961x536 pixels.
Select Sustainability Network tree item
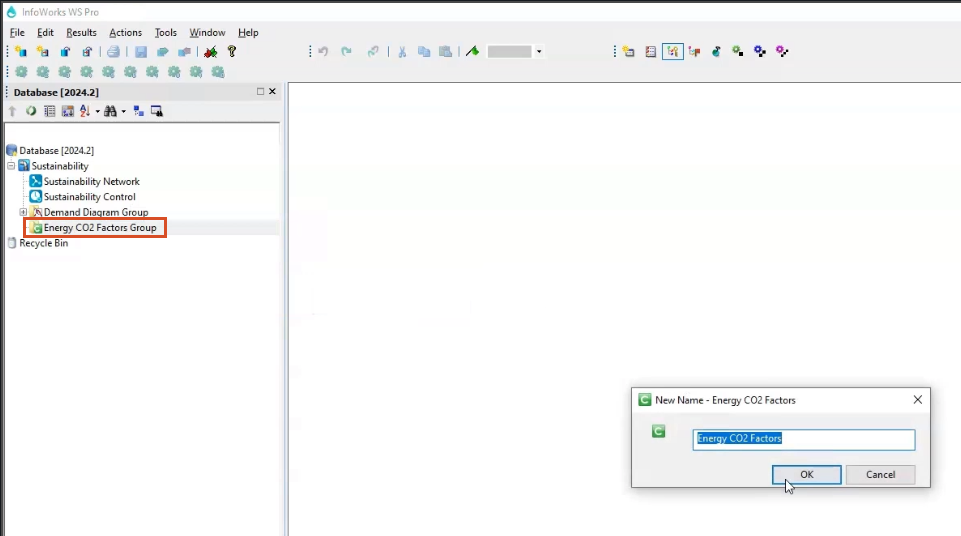[x=92, y=181]
